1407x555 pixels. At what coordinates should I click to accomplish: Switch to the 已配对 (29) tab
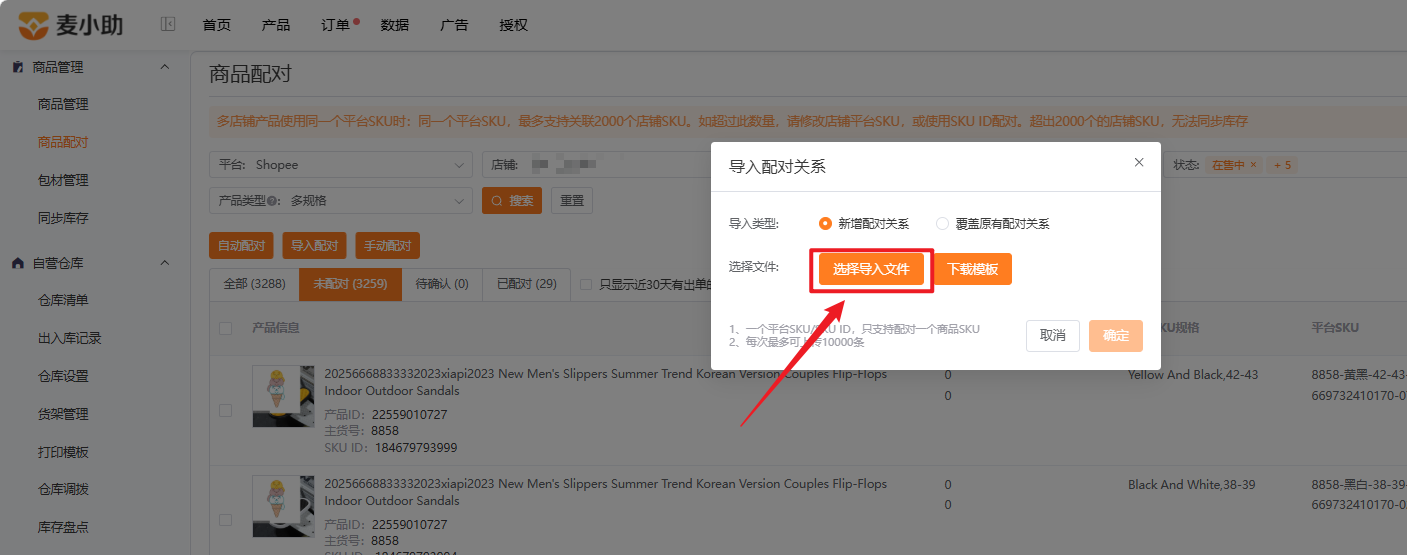tap(527, 284)
